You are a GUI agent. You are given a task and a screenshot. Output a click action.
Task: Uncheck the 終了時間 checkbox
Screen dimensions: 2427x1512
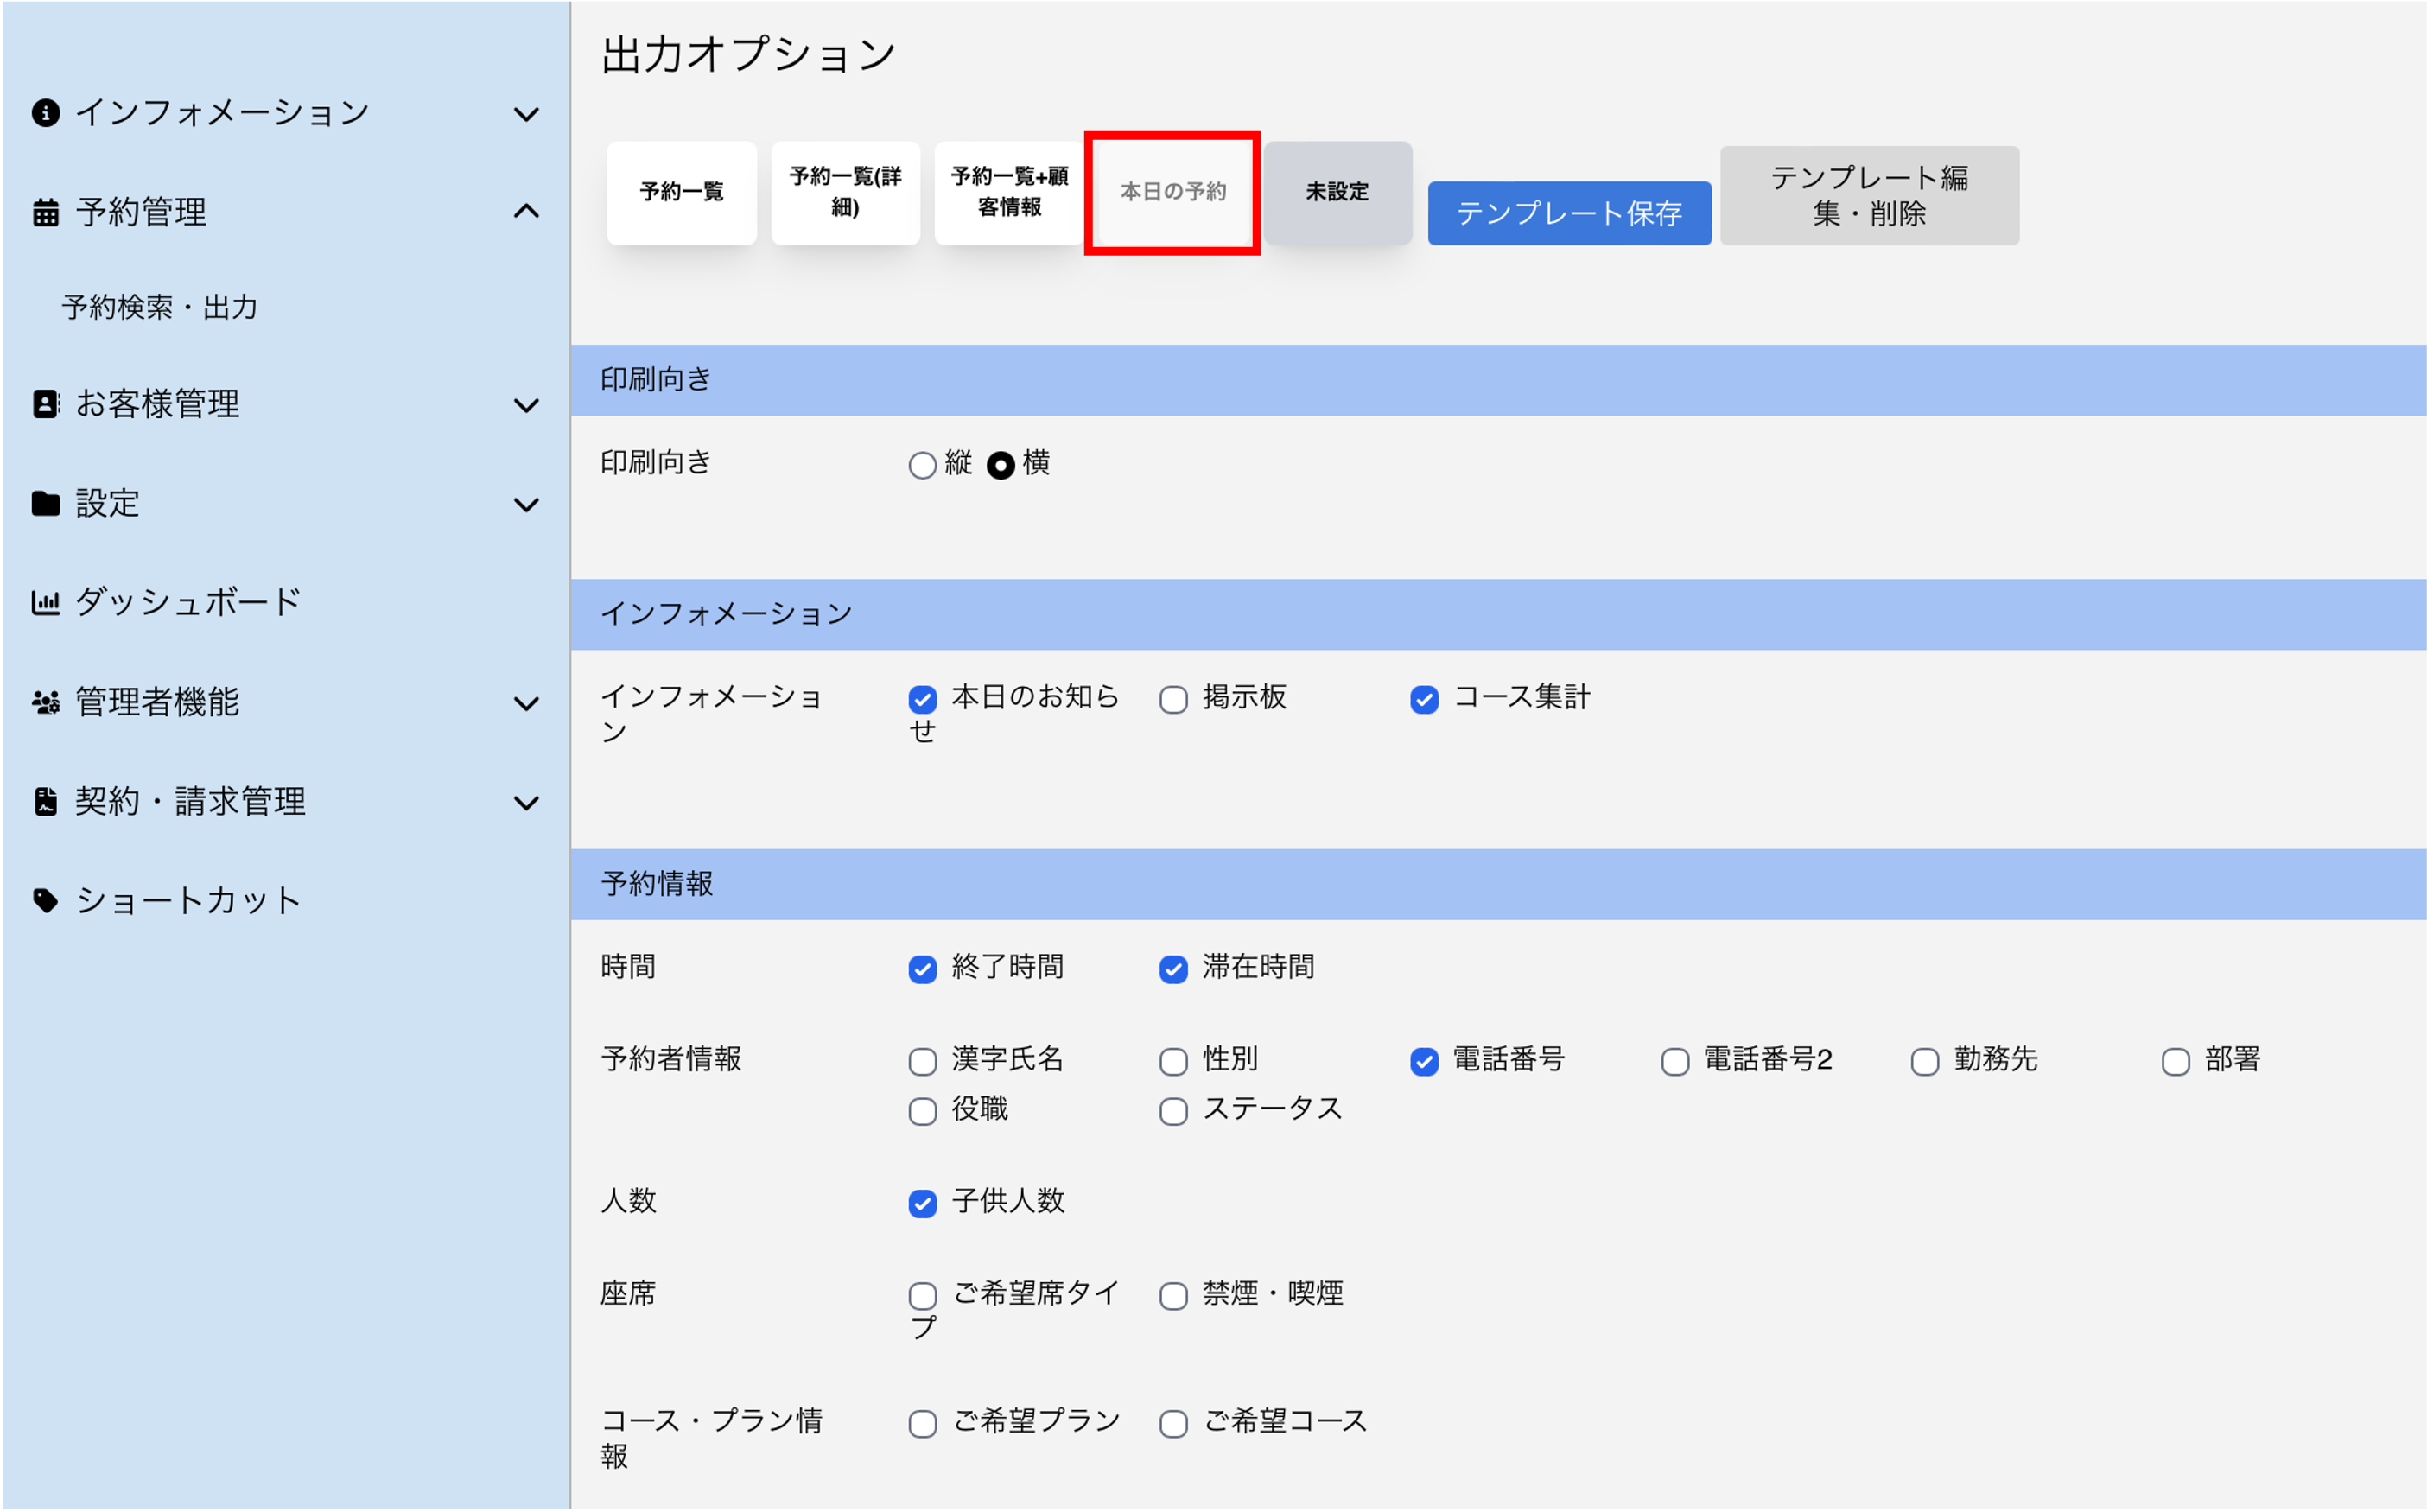(x=922, y=969)
